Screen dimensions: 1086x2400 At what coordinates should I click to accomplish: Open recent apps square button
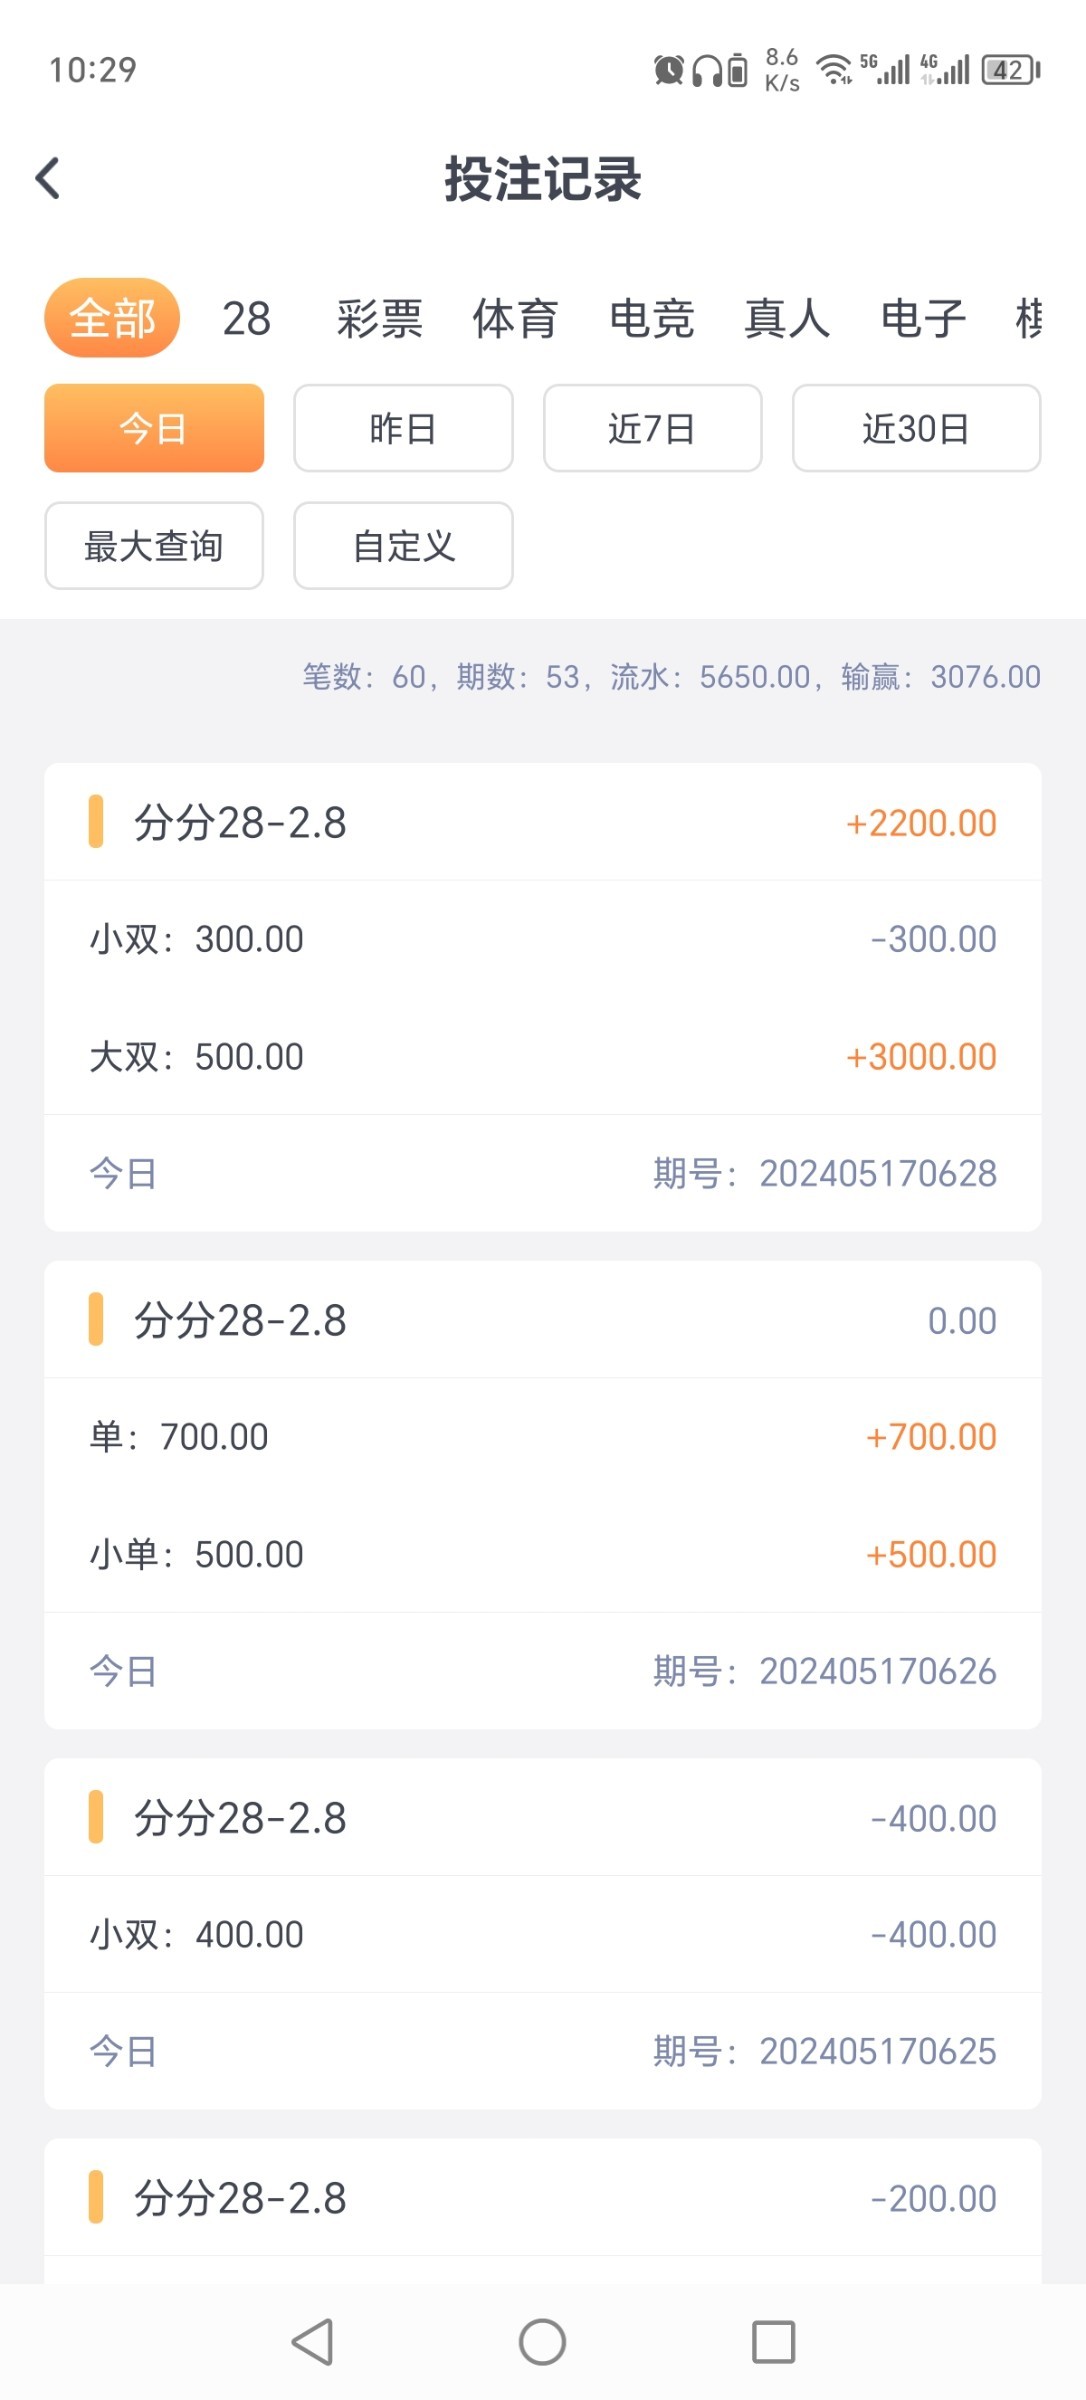[x=773, y=2341]
